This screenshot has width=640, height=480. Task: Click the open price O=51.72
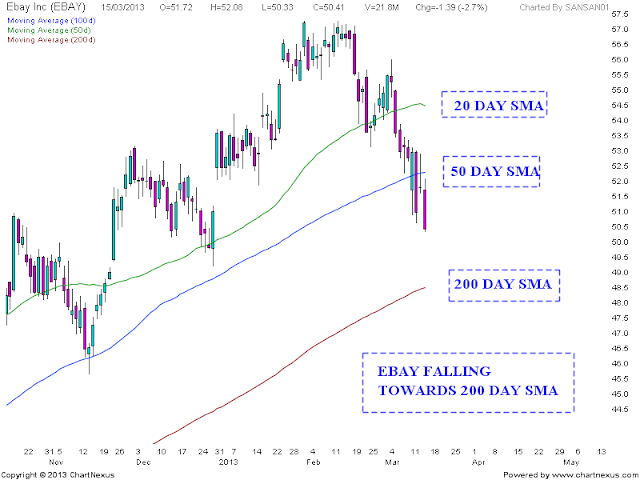click(175, 7)
